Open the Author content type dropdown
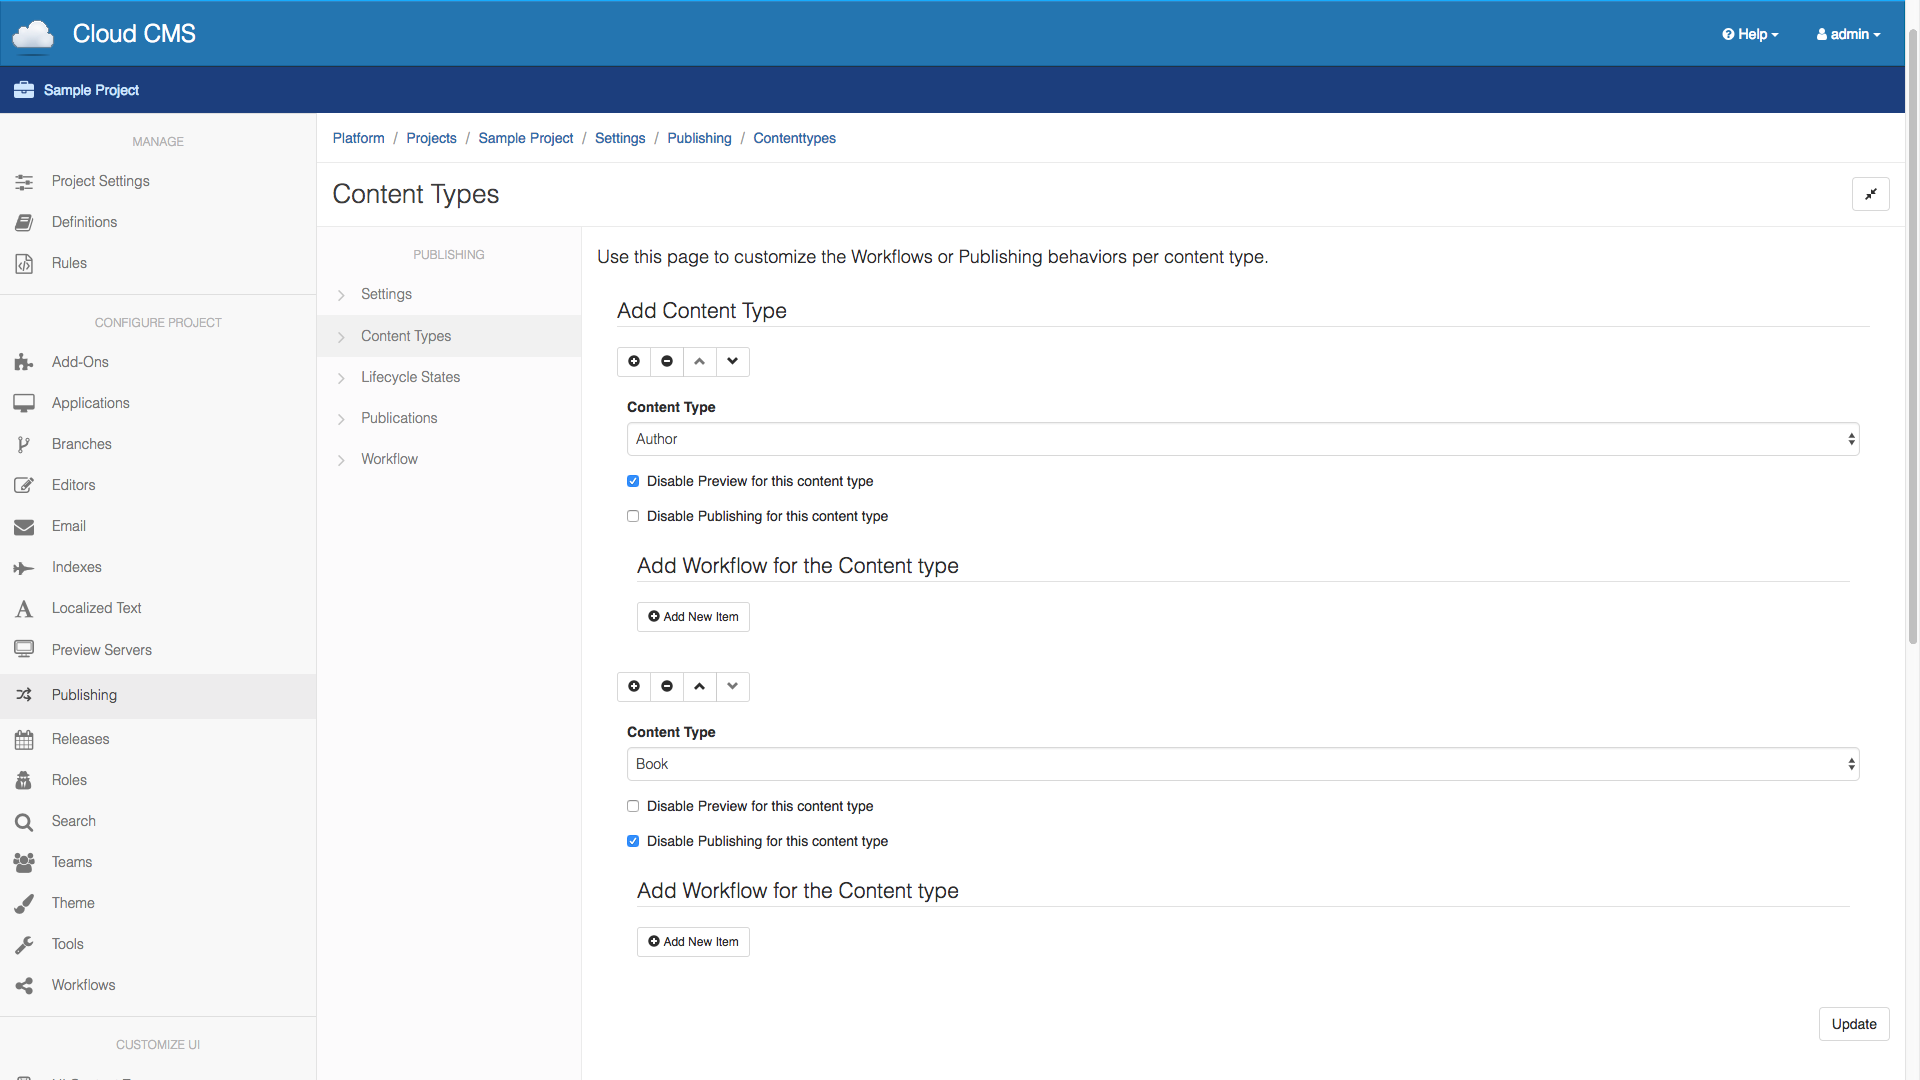Viewport: 1920px width, 1080px height. (x=1242, y=439)
